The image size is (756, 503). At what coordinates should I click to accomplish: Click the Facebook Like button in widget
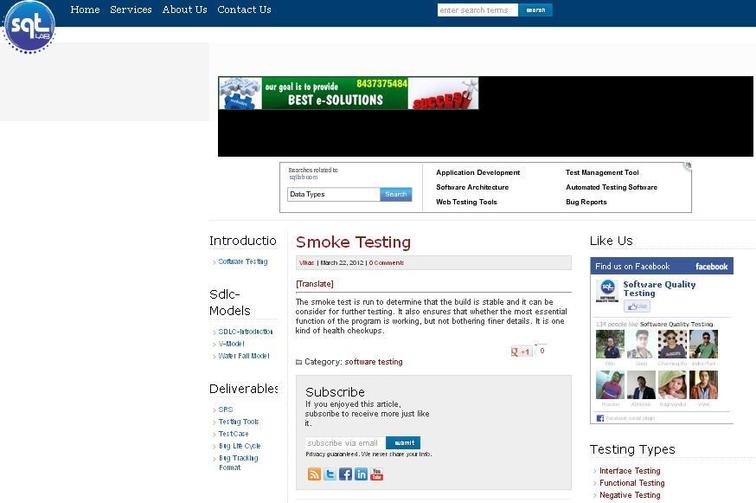tap(637, 307)
